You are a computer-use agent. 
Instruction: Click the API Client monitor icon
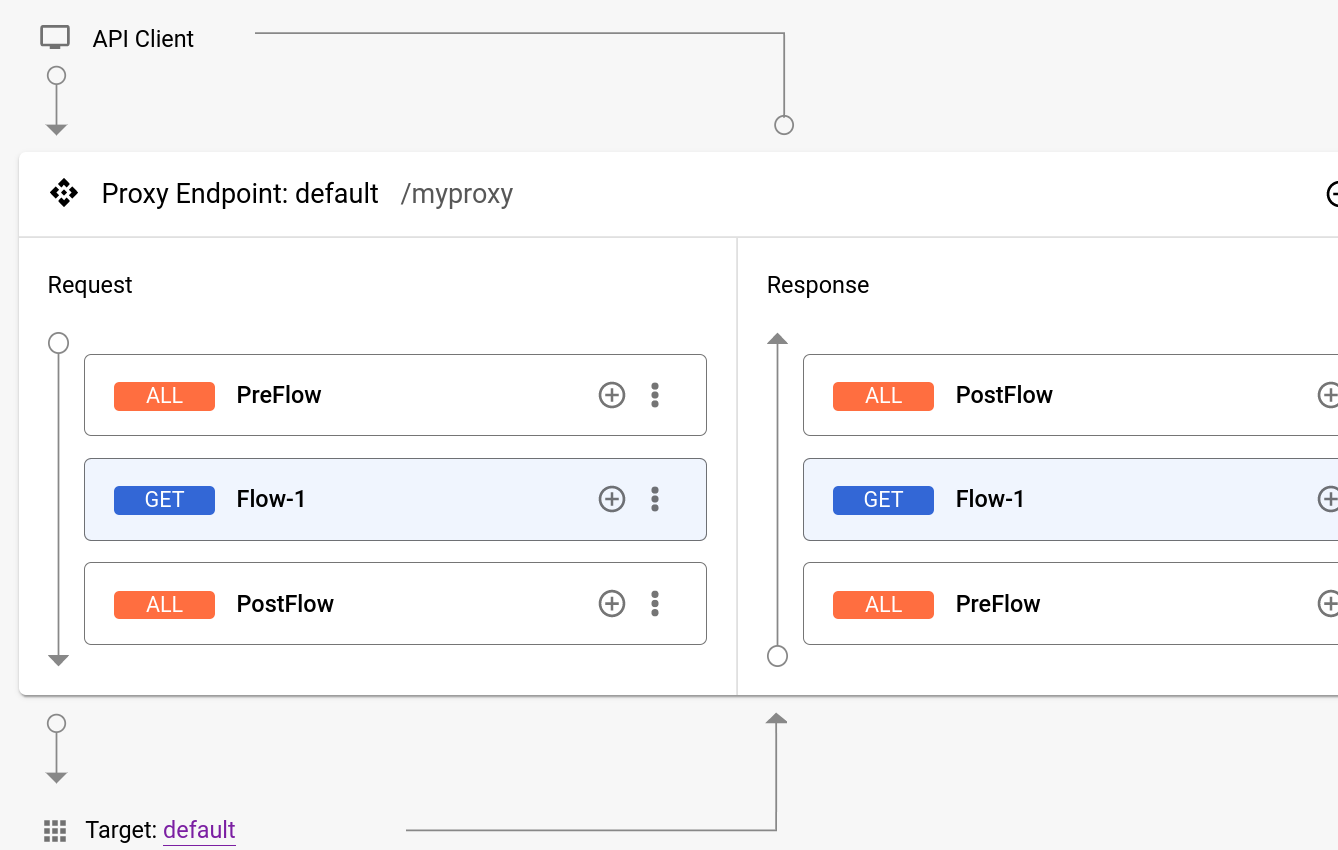pos(55,35)
